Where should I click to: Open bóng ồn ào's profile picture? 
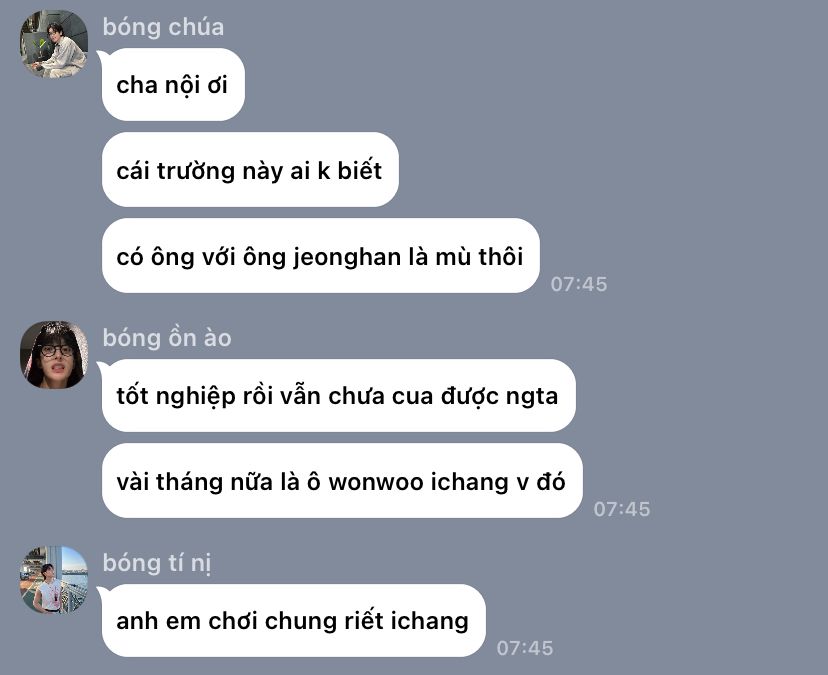point(54,355)
